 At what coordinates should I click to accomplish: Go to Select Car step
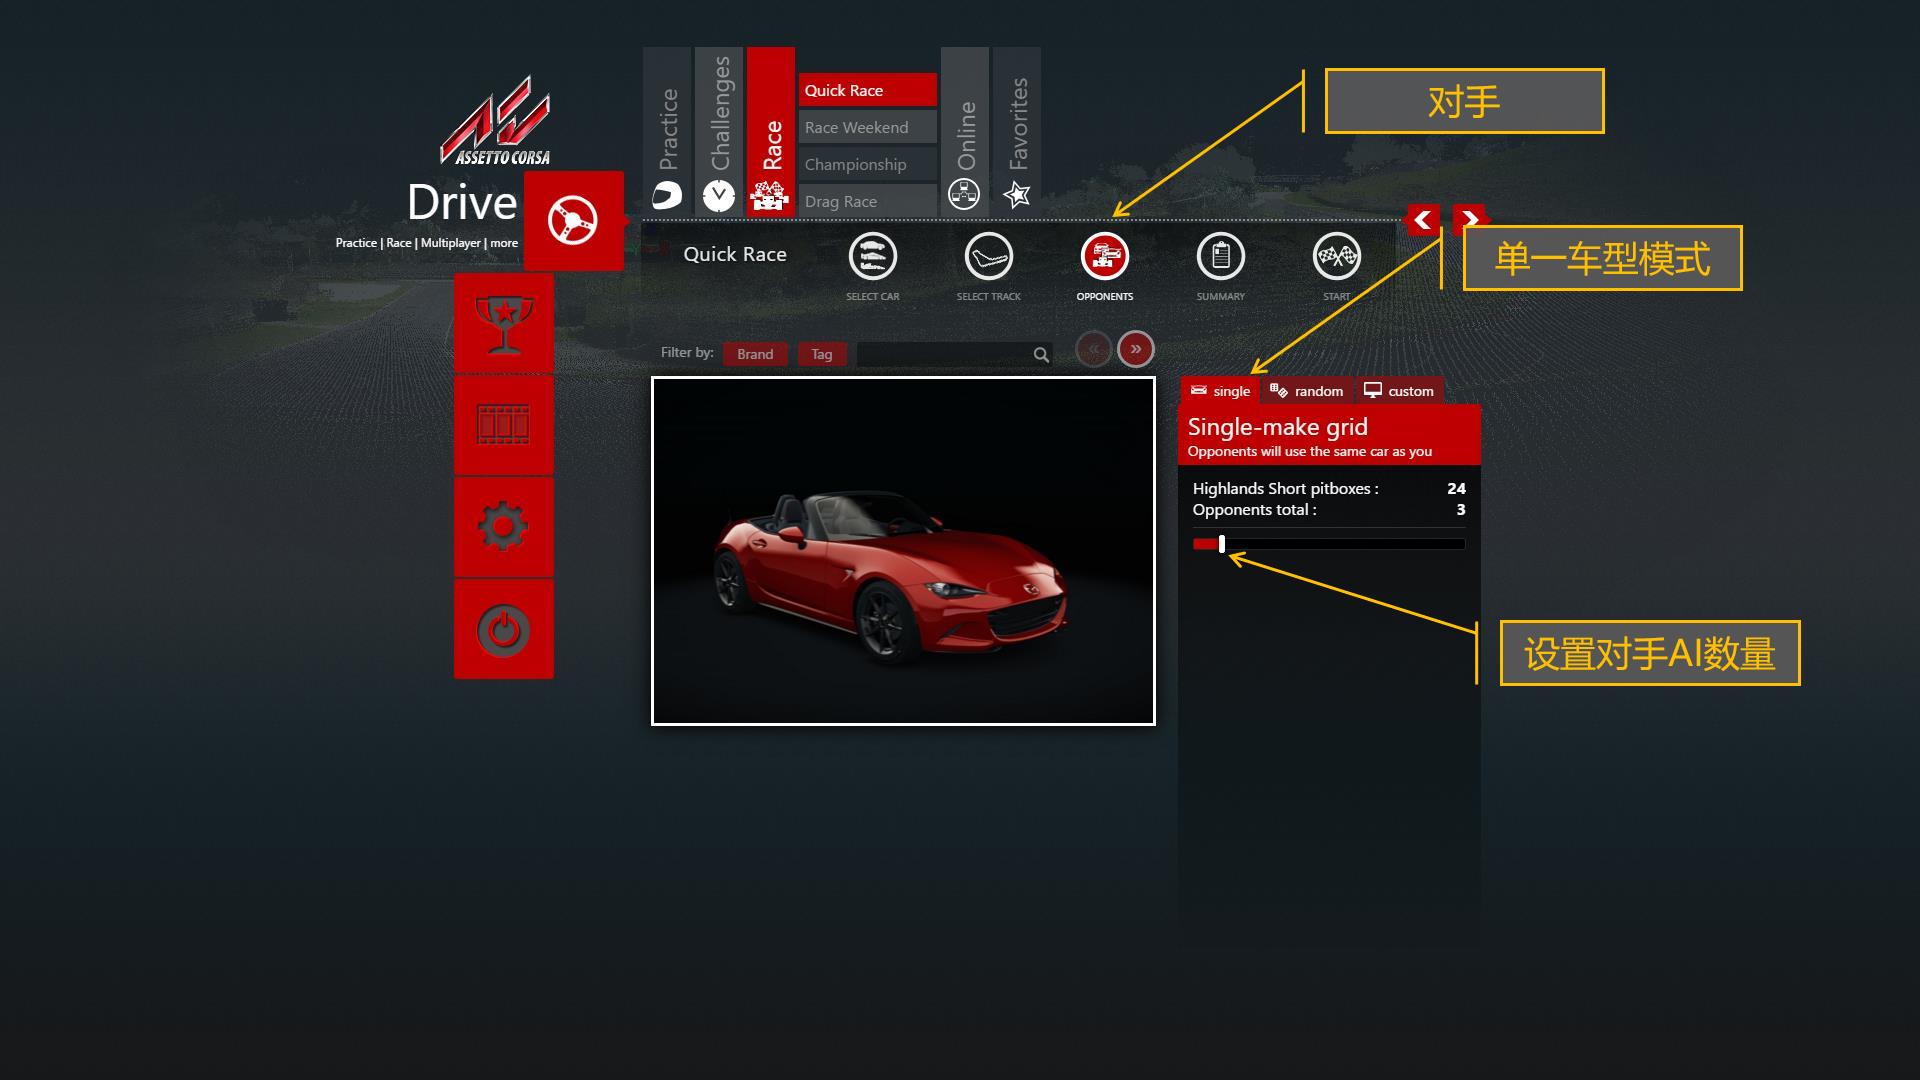tap(873, 257)
